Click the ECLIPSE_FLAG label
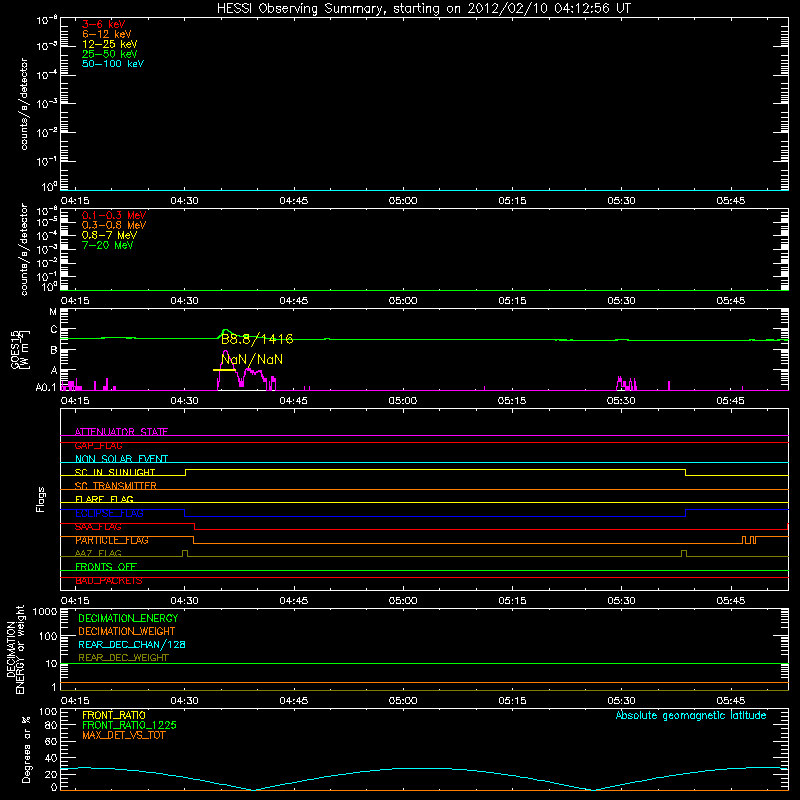The image size is (800, 800). pos(109,513)
